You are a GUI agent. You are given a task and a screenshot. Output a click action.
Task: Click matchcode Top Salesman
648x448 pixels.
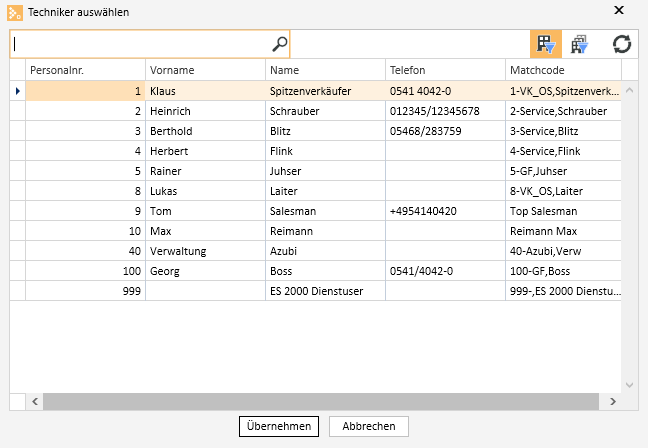[x=563, y=211]
